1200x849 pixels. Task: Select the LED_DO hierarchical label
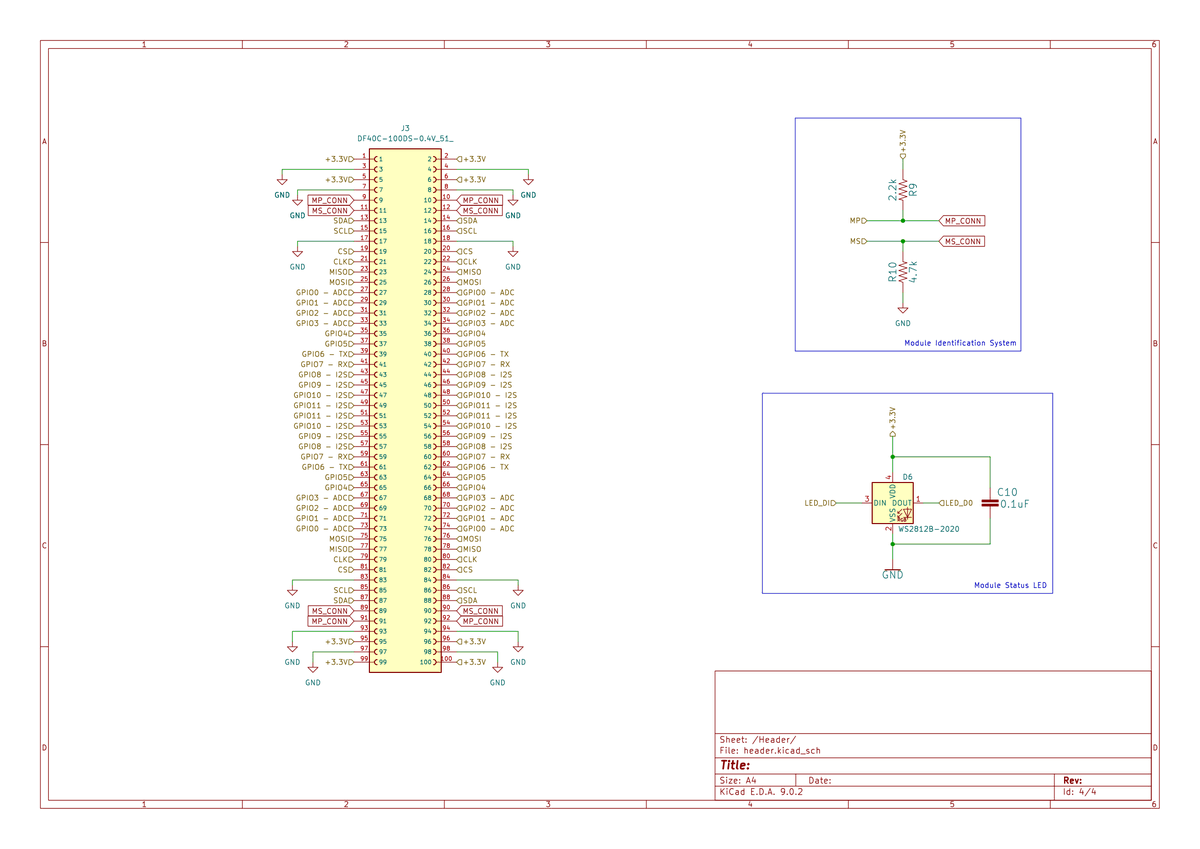pos(956,503)
